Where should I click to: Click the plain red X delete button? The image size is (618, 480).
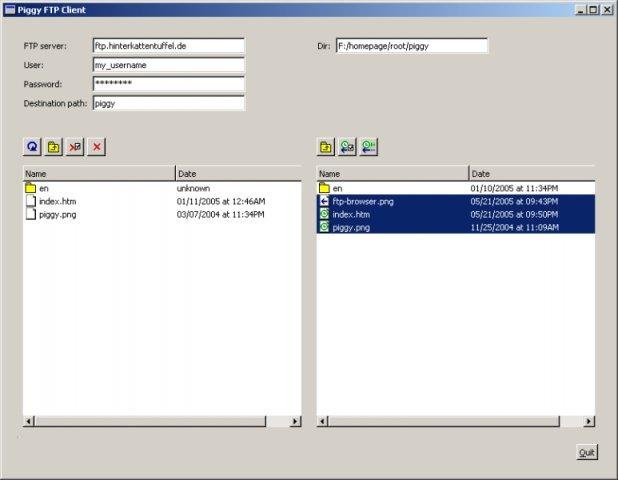coord(97,147)
